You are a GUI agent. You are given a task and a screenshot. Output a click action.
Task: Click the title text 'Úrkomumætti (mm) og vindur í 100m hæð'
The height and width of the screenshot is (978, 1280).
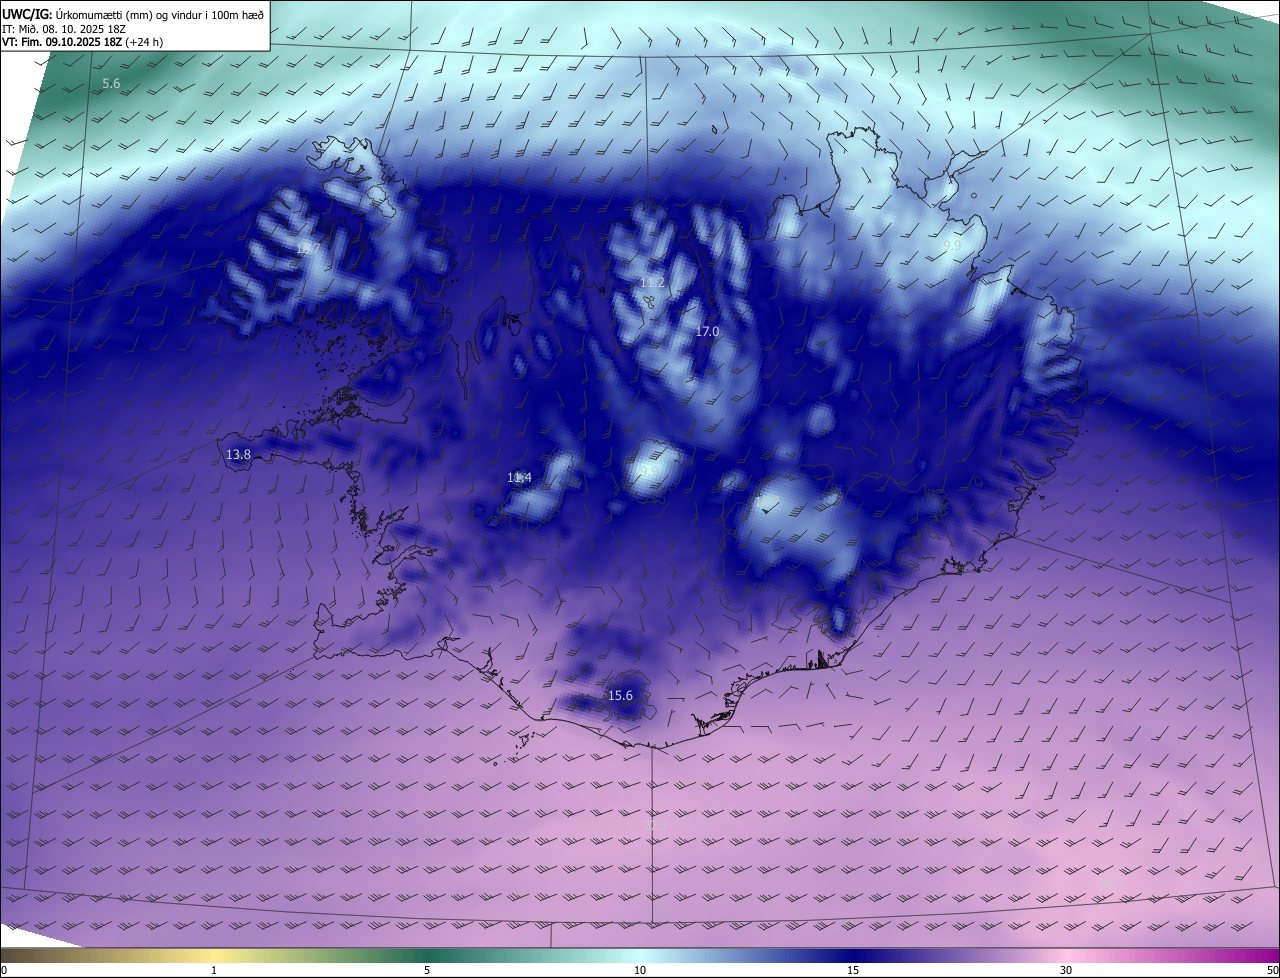pos(160,13)
